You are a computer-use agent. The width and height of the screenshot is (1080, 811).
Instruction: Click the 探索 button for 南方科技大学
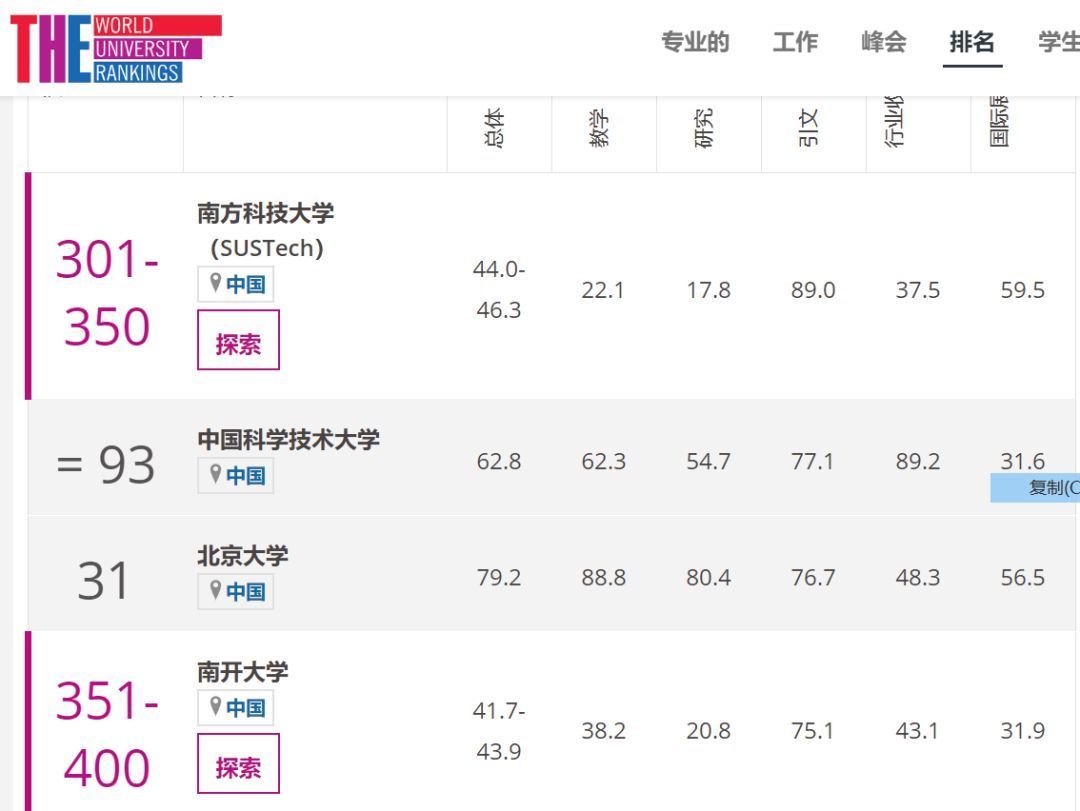240,340
